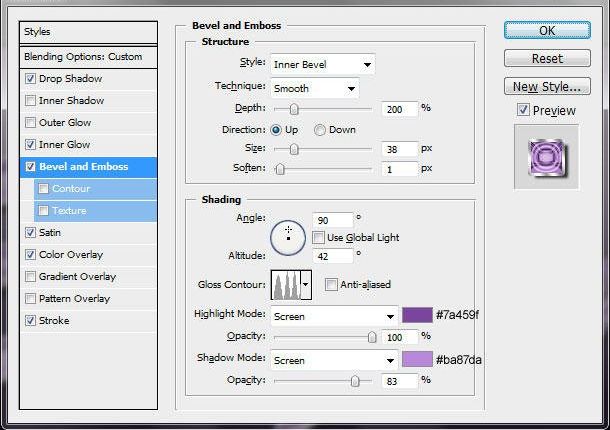Click the New Style... button
610x430 pixels.
coord(547,86)
